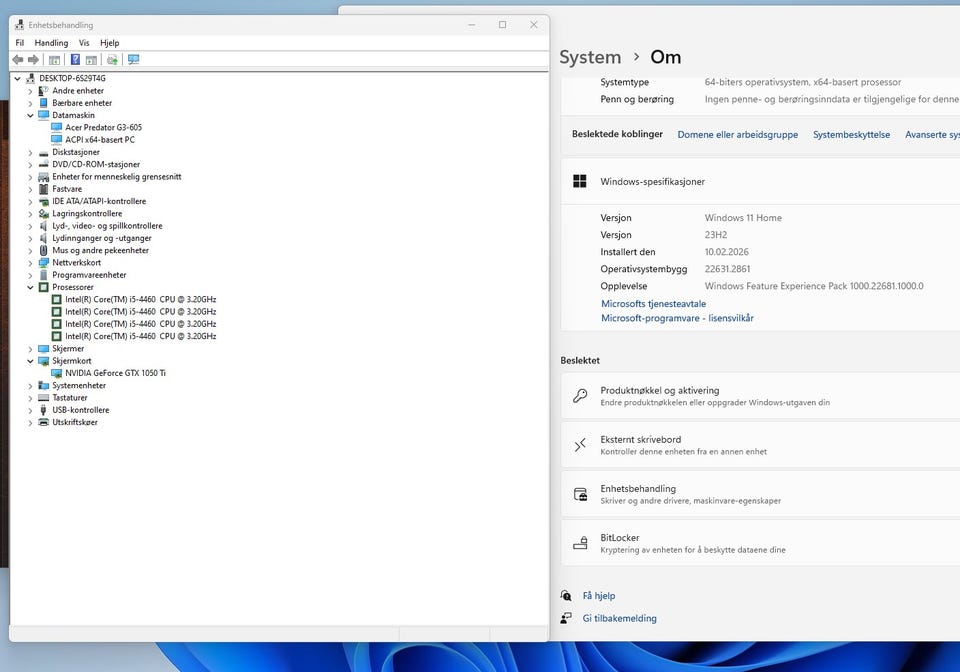Collapse the Prosessorer tree node
This screenshot has height=672, width=960.
(x=30, y=287)
